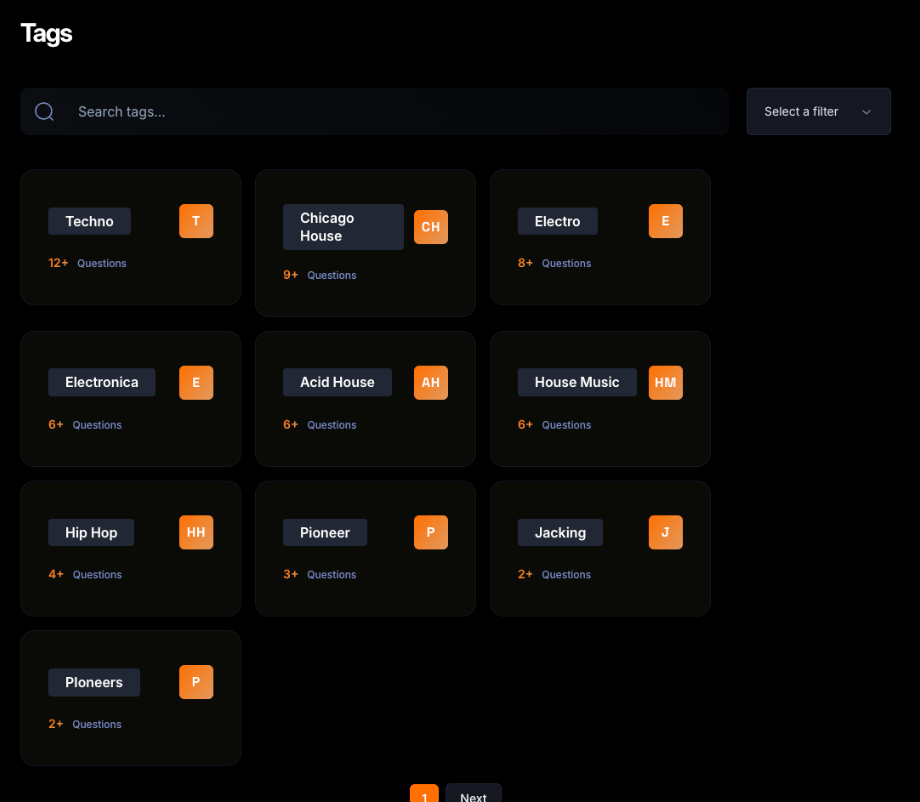Open the Jacking tag
920x802 pixels.
(560, 532)
